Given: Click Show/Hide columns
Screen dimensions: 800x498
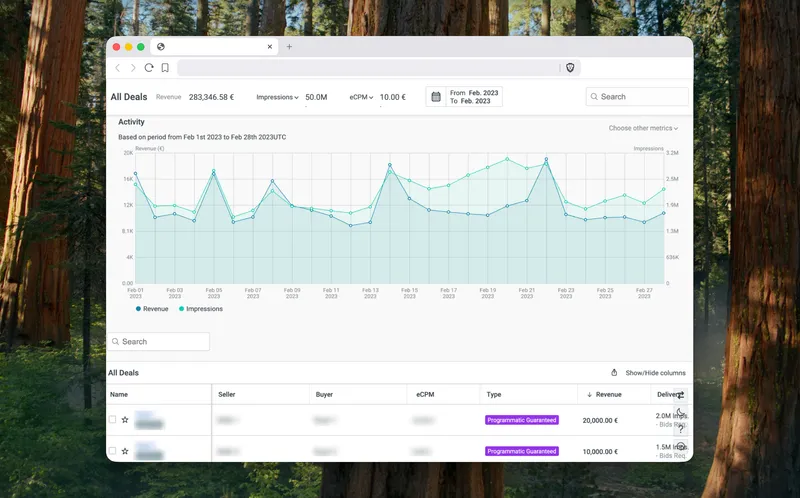Looking at the screenshot, I should (656, 373).
